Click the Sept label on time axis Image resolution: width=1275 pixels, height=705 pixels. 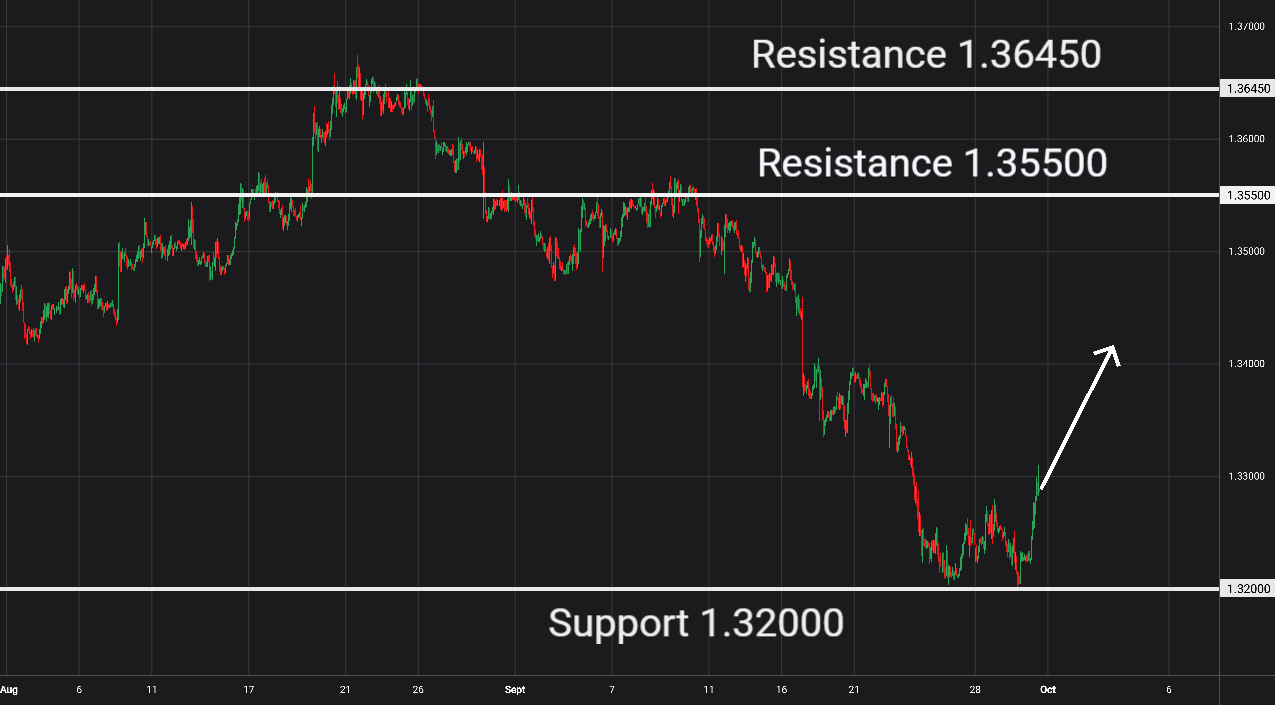tap(516, 690)
